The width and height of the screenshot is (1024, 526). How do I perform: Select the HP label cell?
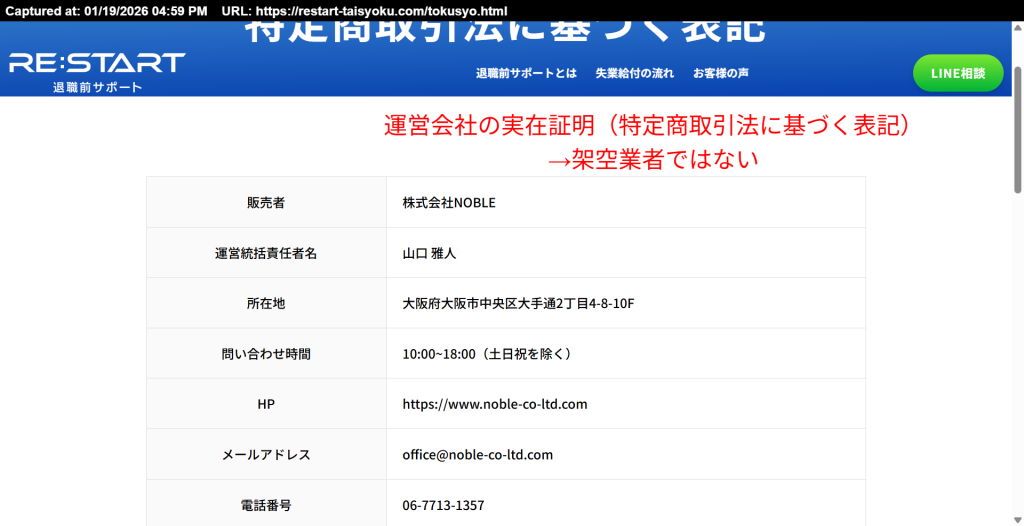click(266, 404)
